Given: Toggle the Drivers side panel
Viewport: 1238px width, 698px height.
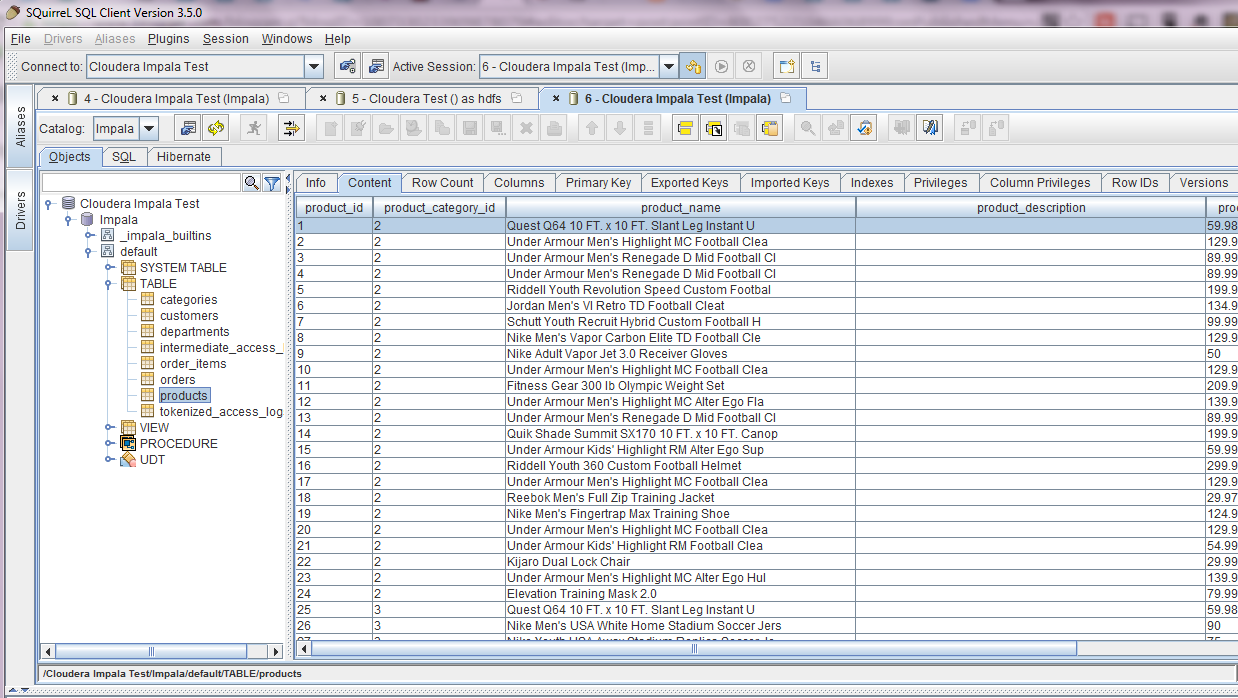Looking at the screenshot, I should (x=19, y=211).
